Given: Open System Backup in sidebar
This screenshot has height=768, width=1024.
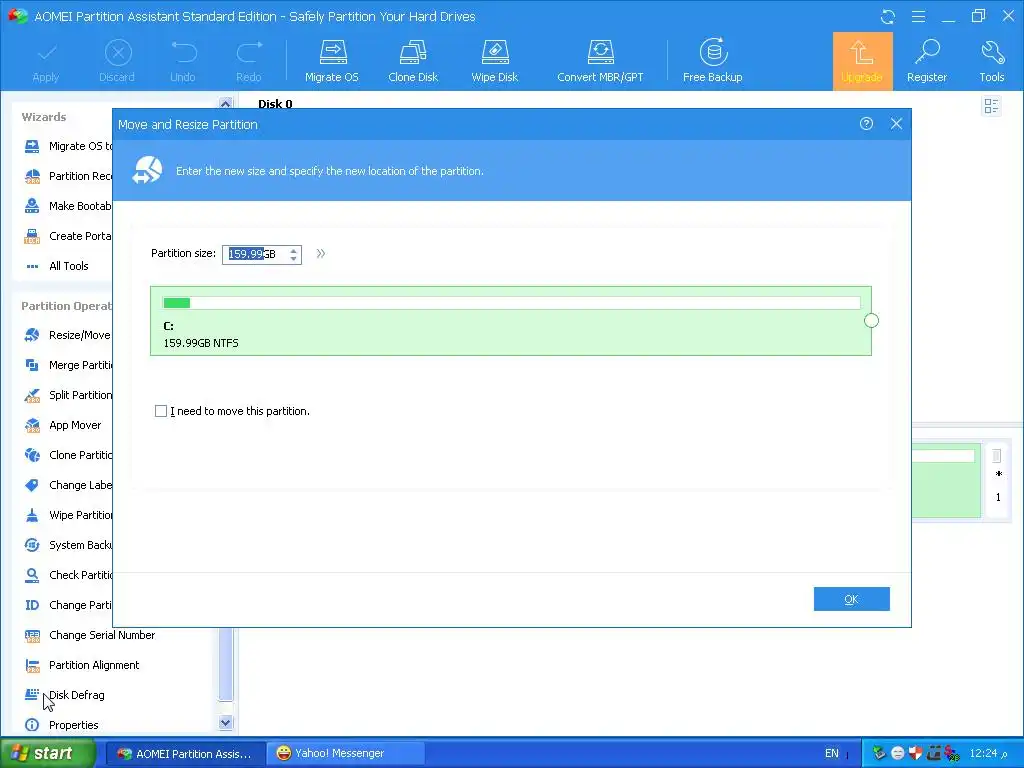Looking at the screenshot, I should click(67, 545).
